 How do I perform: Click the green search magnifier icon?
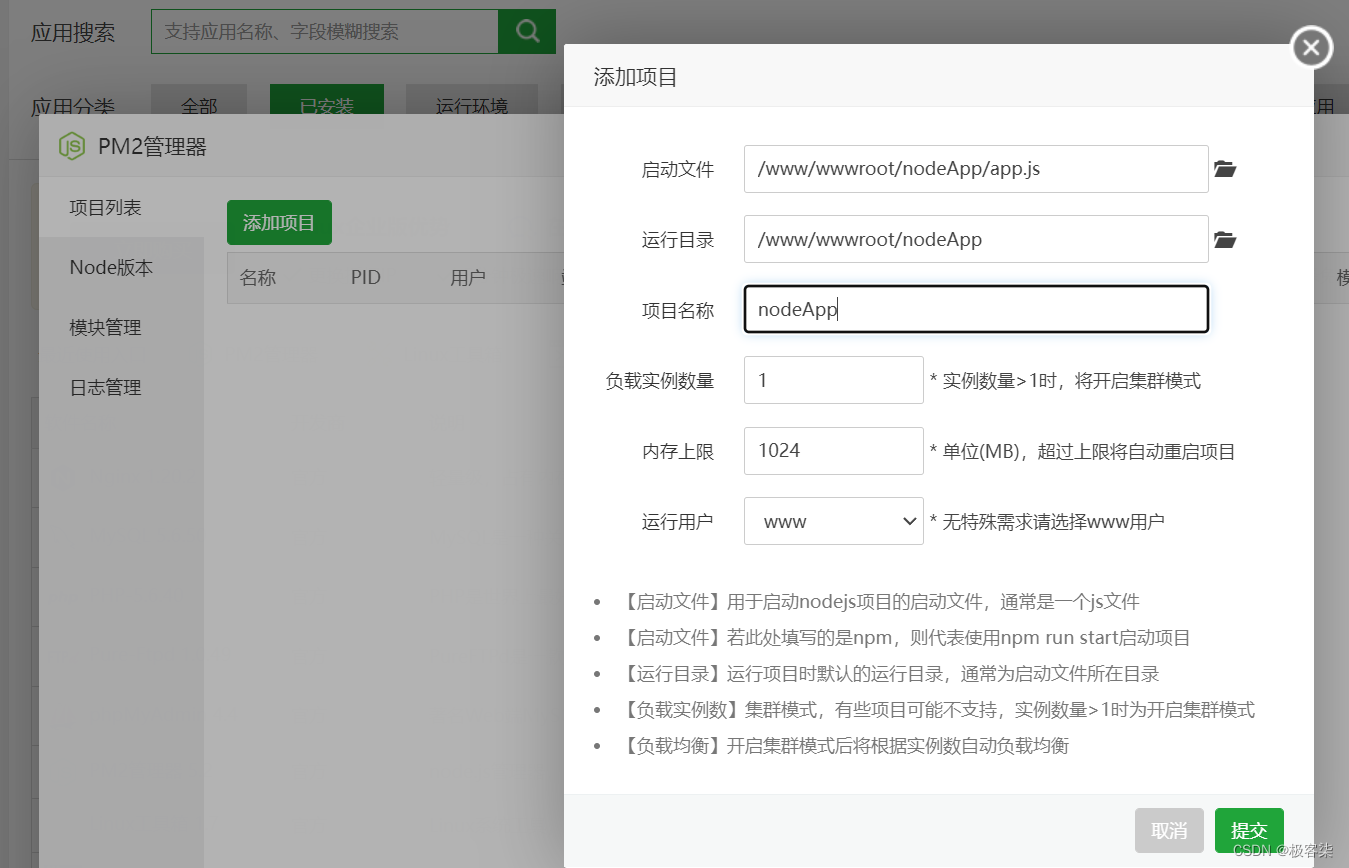[527, 31]
